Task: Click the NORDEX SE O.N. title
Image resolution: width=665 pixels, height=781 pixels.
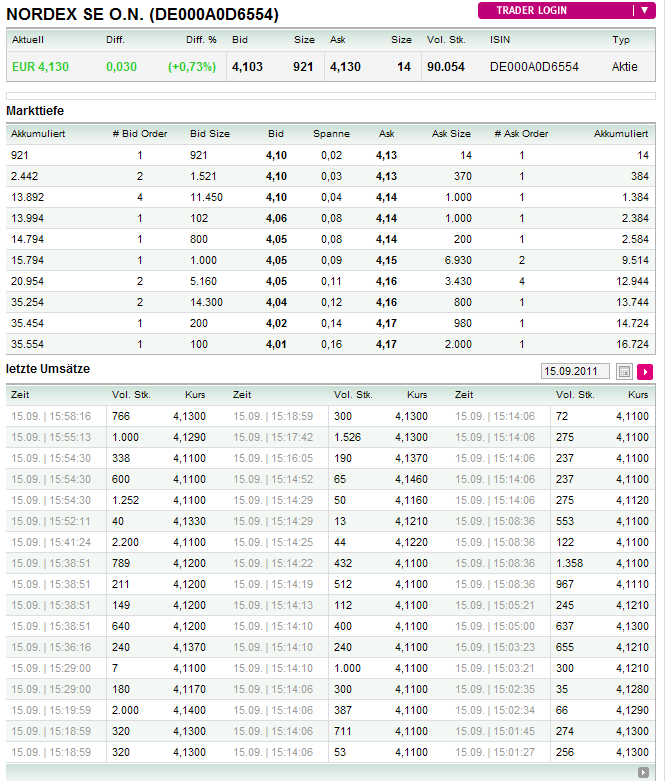Action: point(143,14)
